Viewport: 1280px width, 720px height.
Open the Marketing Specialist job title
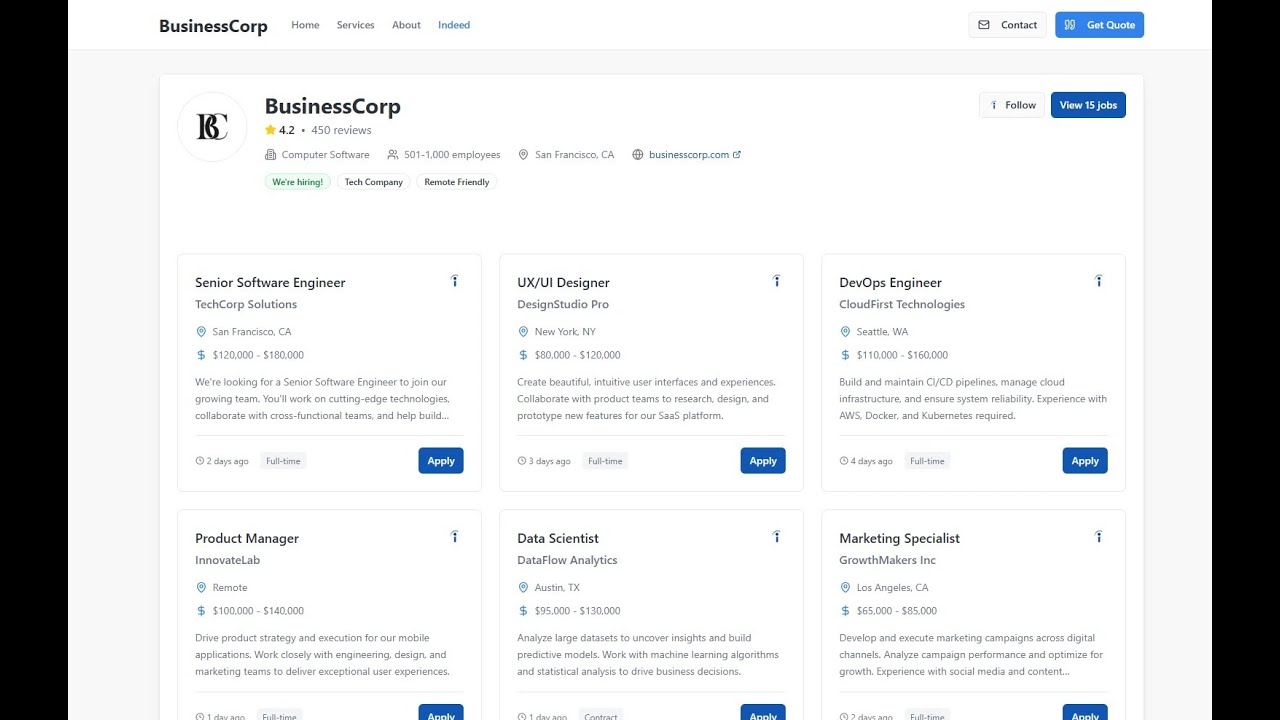point(899,539)
